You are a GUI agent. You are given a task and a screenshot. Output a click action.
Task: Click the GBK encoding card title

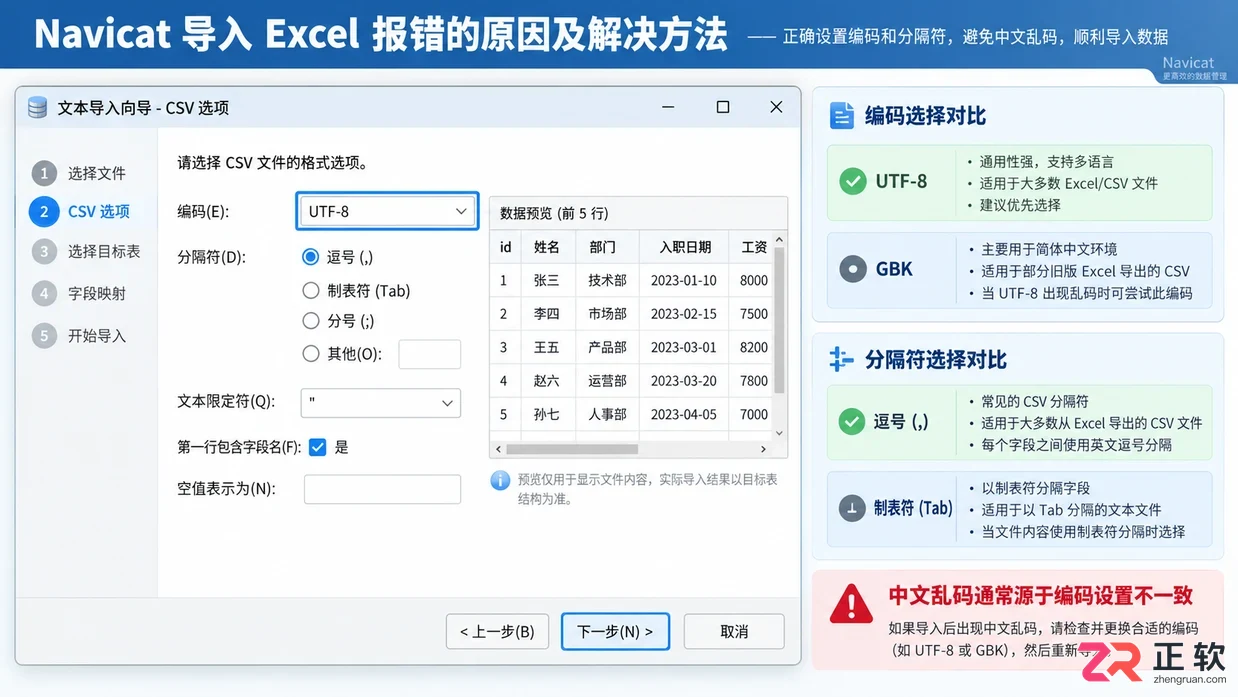click(894, 269)
